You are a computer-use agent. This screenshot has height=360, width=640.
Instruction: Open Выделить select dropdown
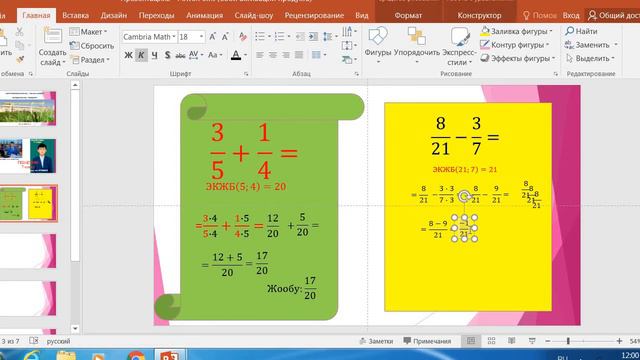(x=590, y=58)
